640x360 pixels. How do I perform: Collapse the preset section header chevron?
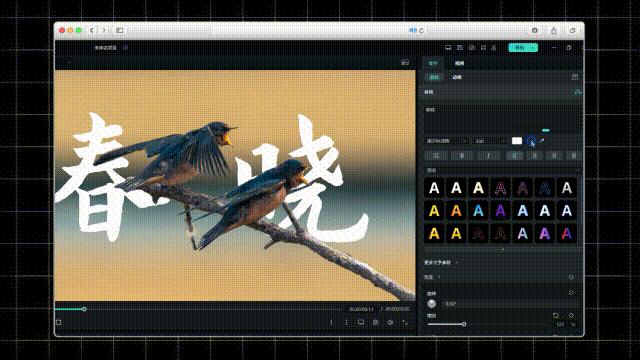click(578, 171)
